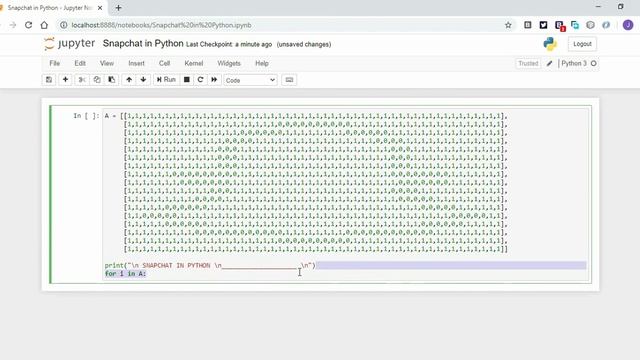Click the blue stacked-squares extension icon
The width and height of the screenshot is (640, 360).
[575, 25]
